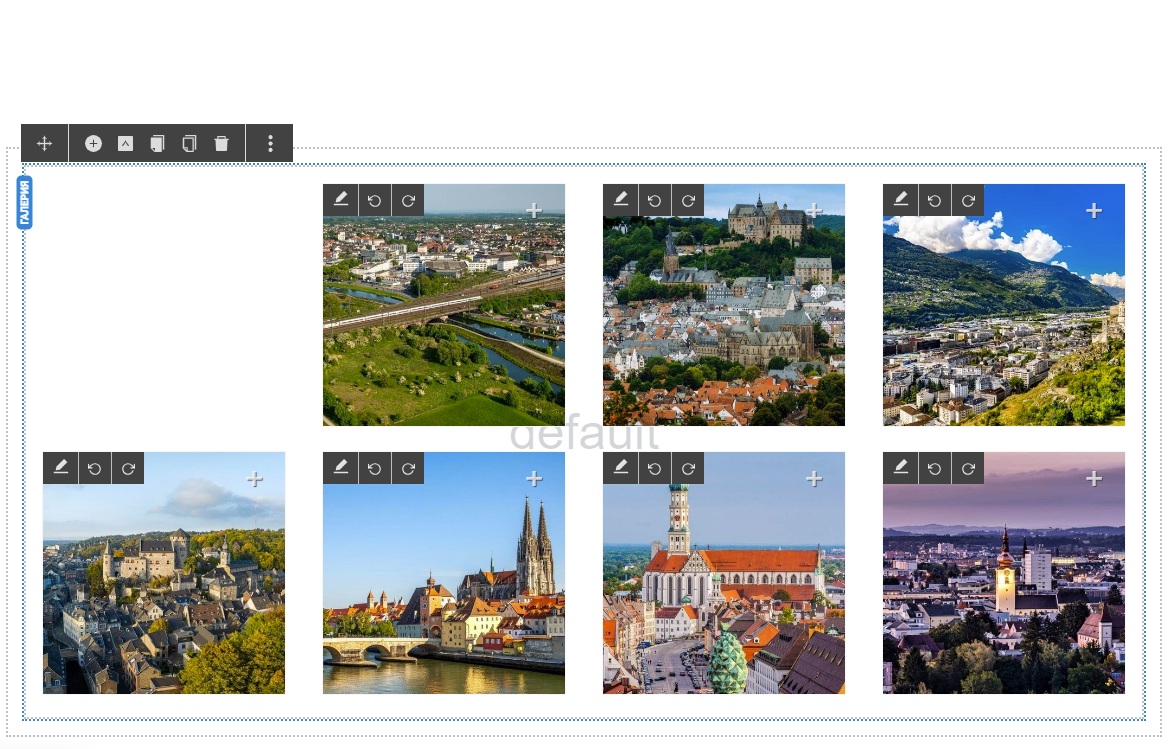The width and height of the screenshot is (1172, 749).
Task: Click the pencil edit icon on hilltop castle image
Action: coord(621,200)
